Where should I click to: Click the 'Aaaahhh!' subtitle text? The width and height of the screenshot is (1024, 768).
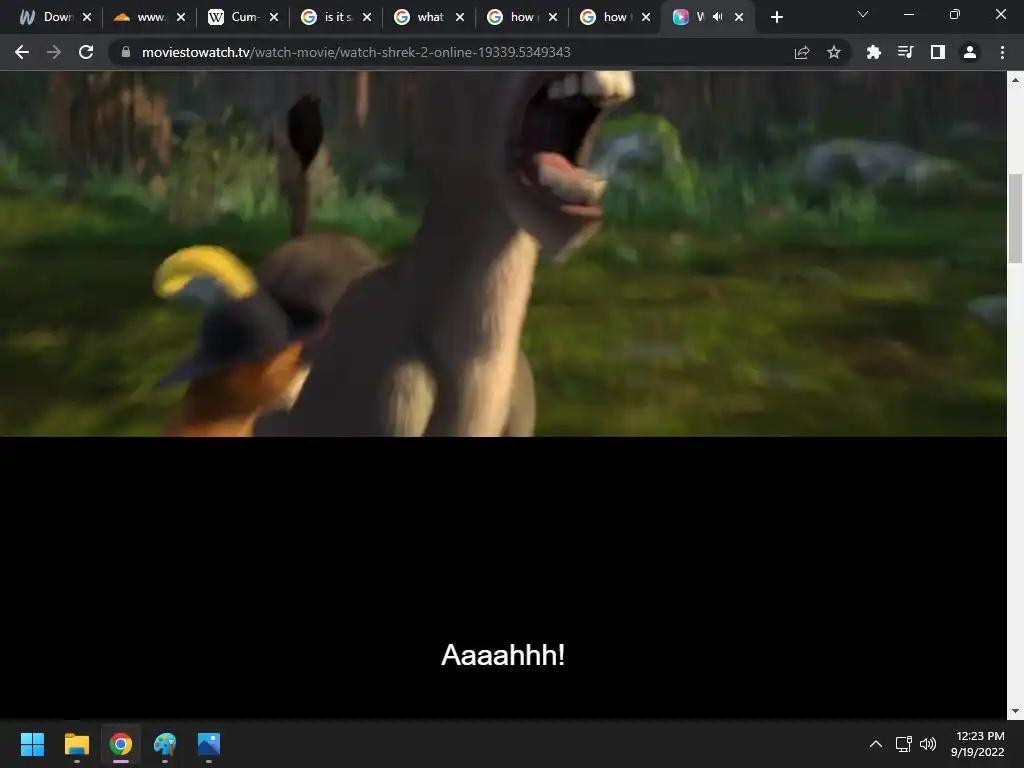coord(503,655)
